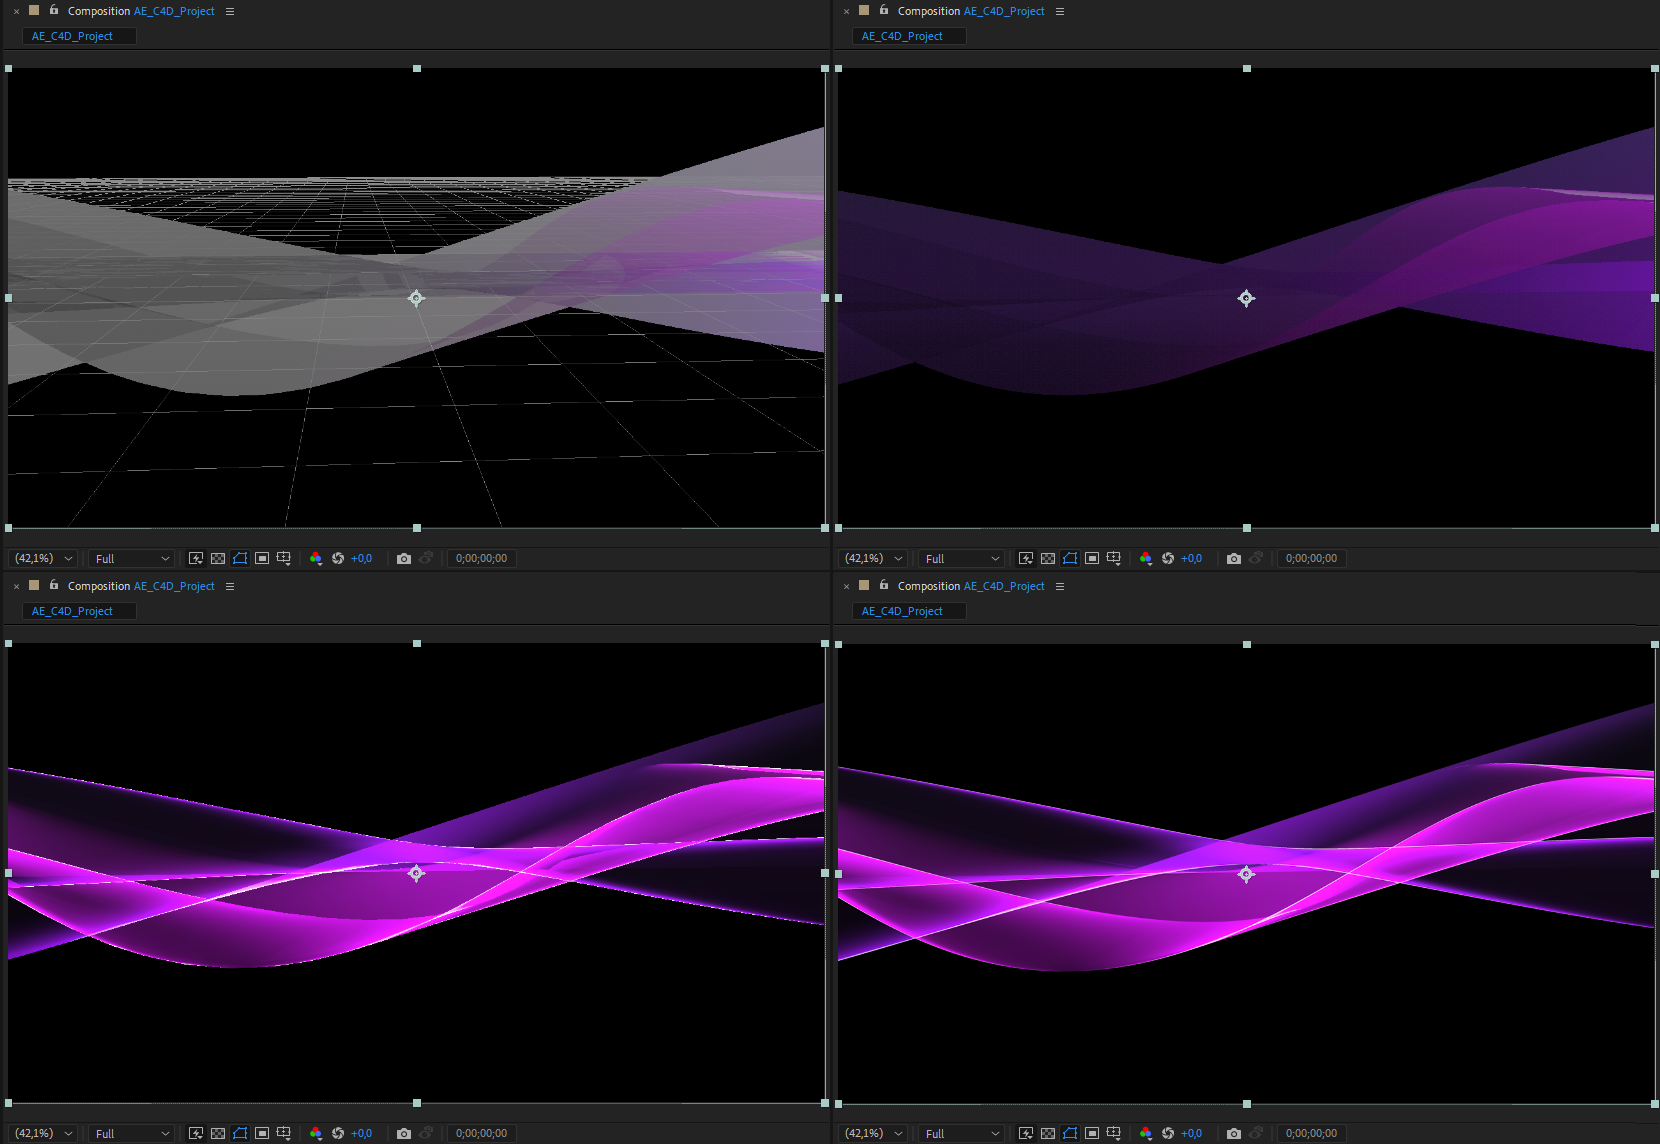Click the Adjust Exposure aperture icon bottom-left
The width and height of the screenshot is (1660, 1144).
[x=337, y=1133]
